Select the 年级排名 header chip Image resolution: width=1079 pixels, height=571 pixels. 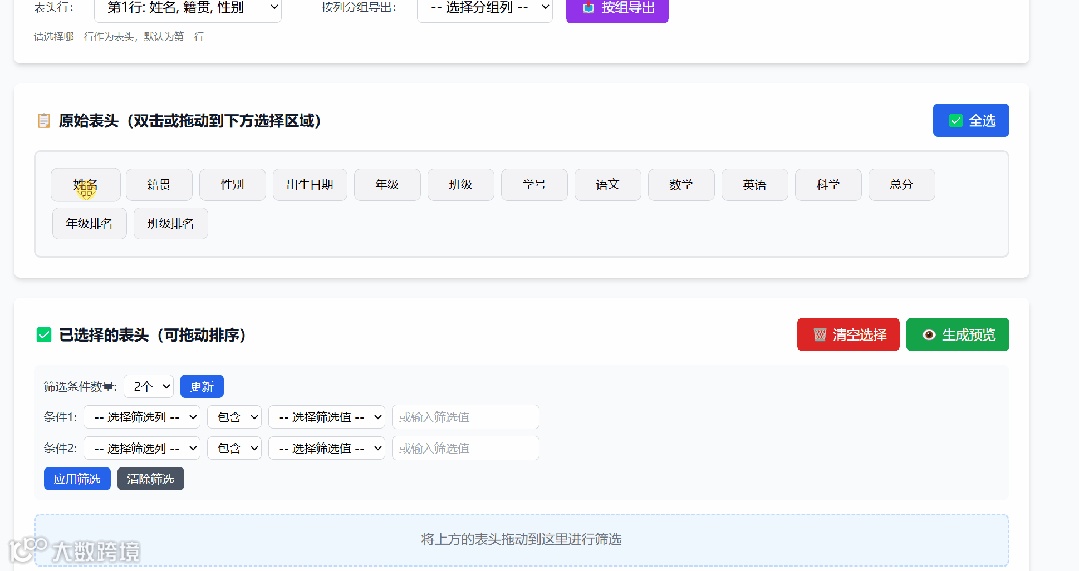point(89,224)
